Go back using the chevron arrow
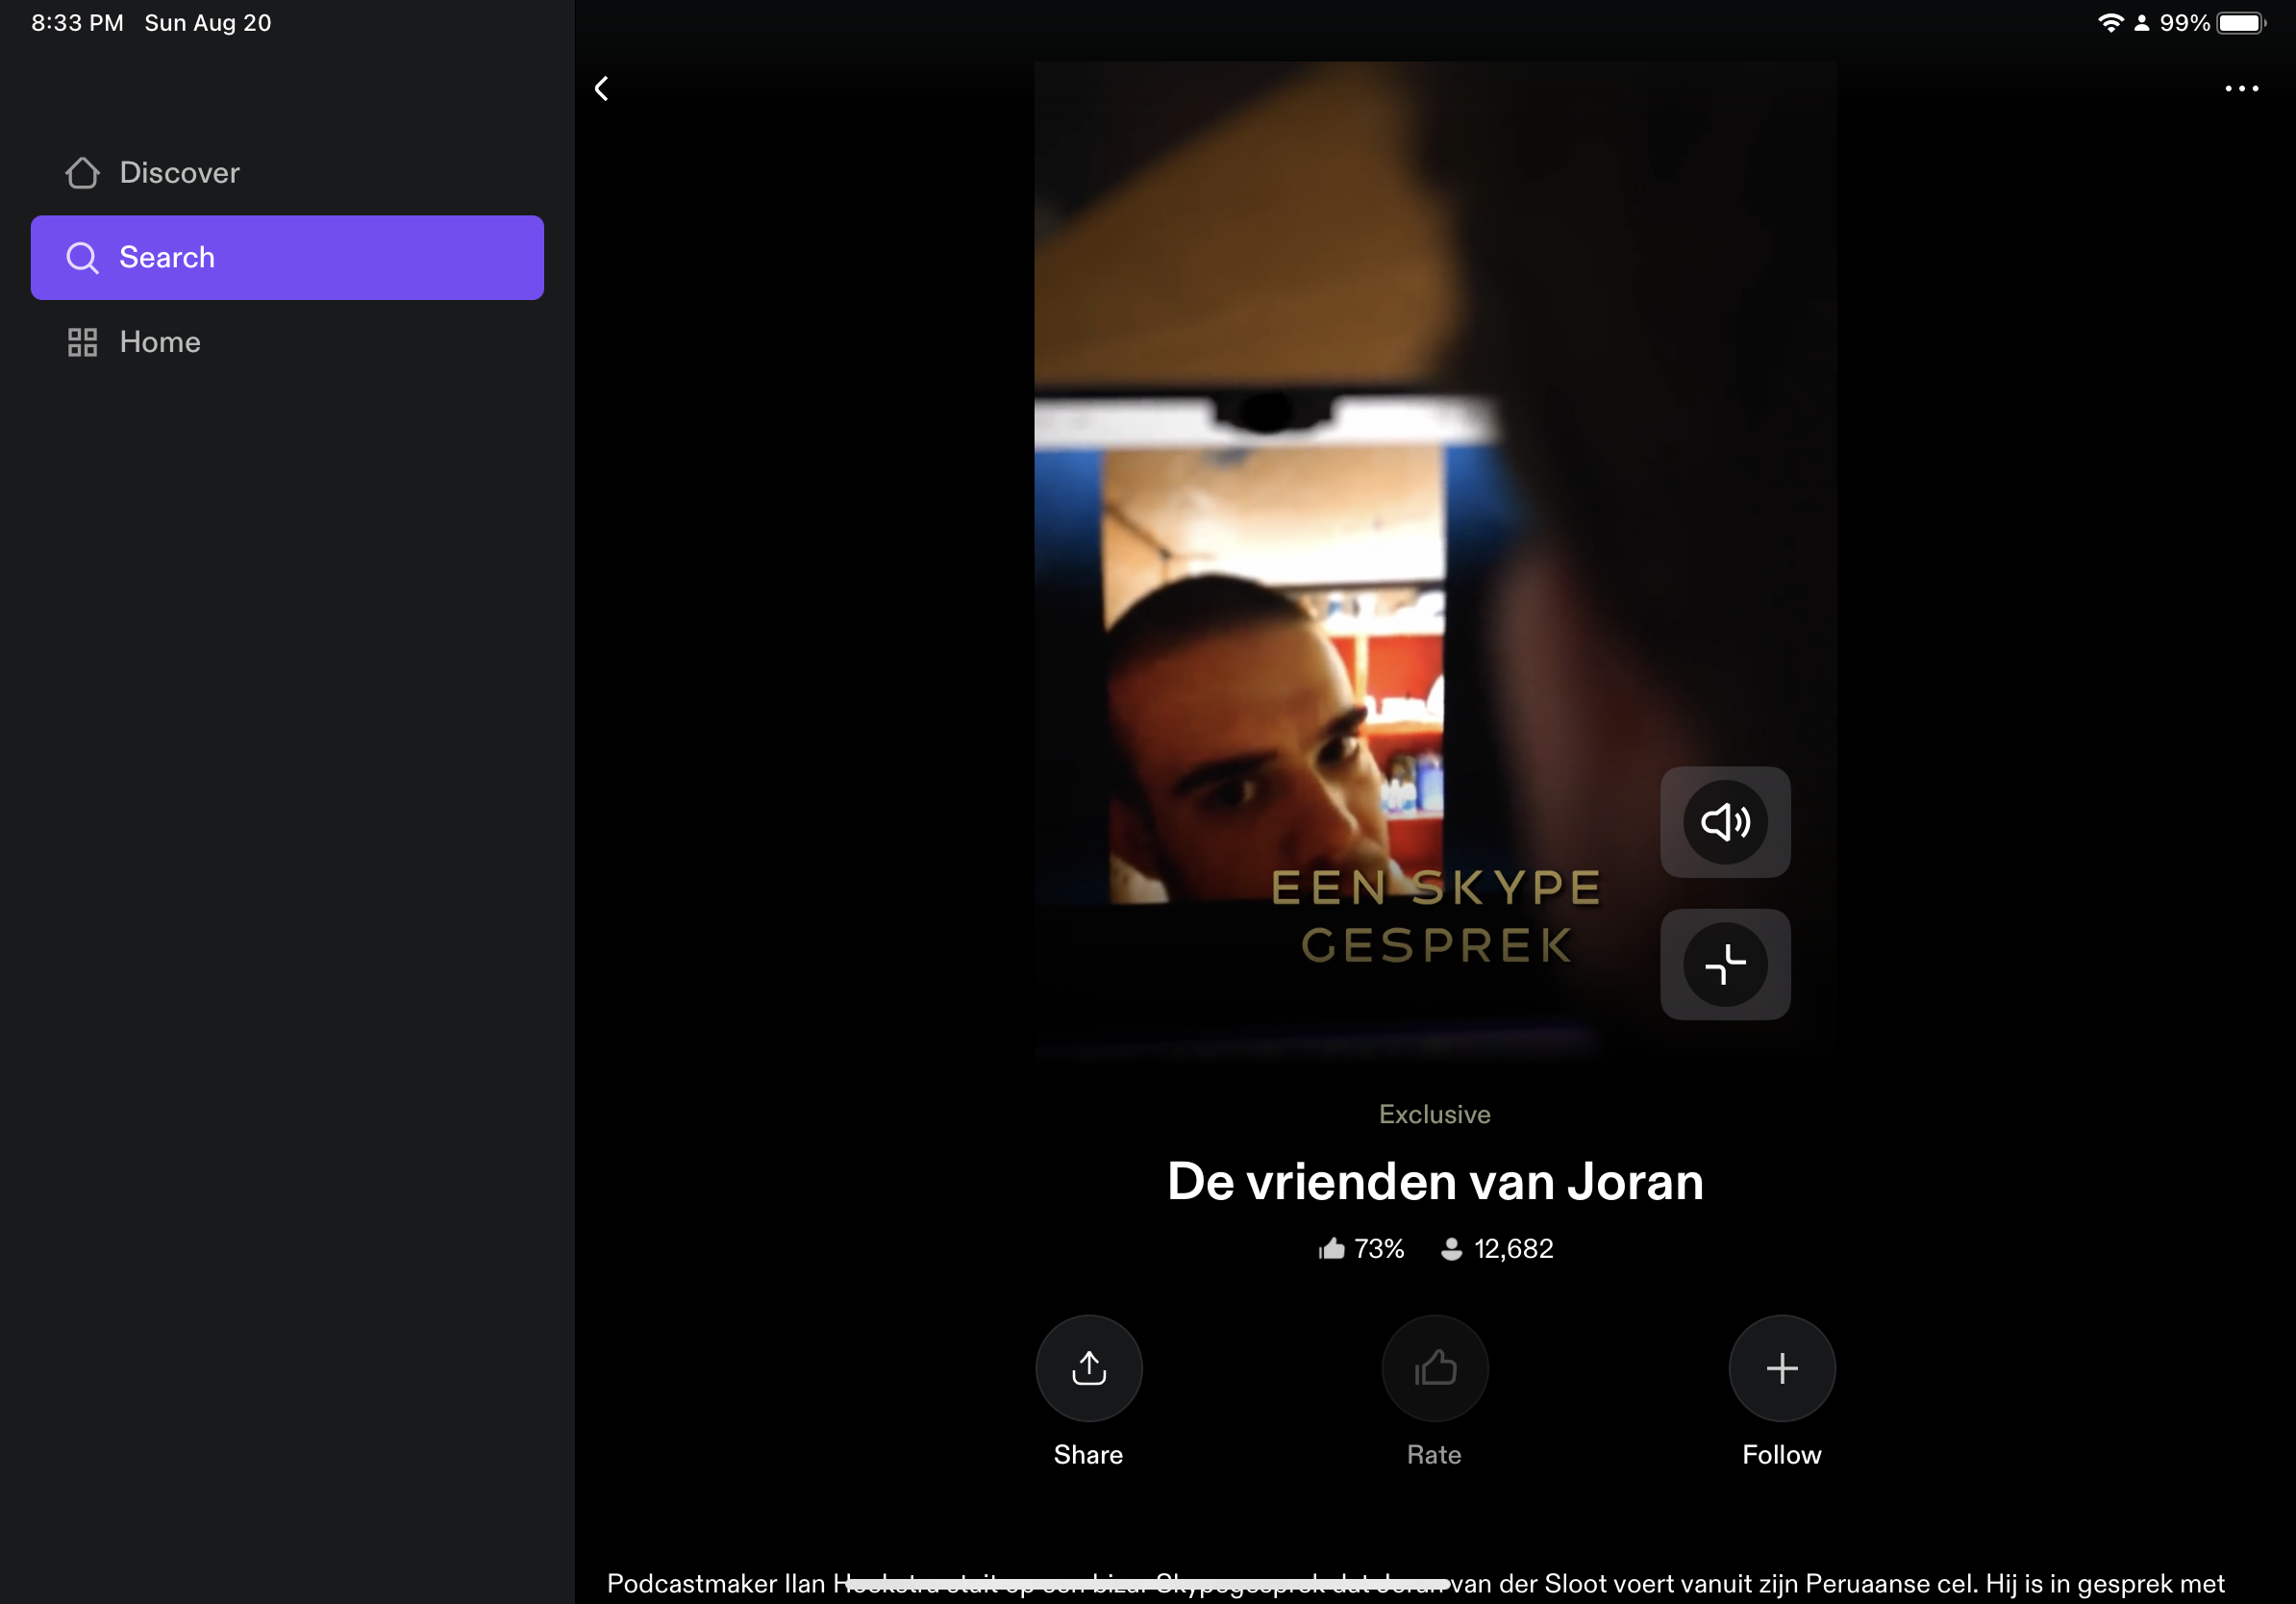Viewport: 2296px width, 1604px height. (x=601, y=89)
